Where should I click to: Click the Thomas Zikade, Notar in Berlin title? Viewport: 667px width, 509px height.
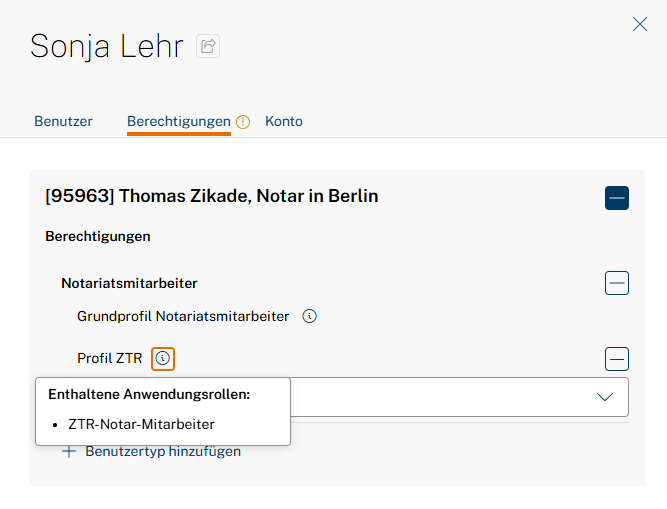tap(212, 196)
